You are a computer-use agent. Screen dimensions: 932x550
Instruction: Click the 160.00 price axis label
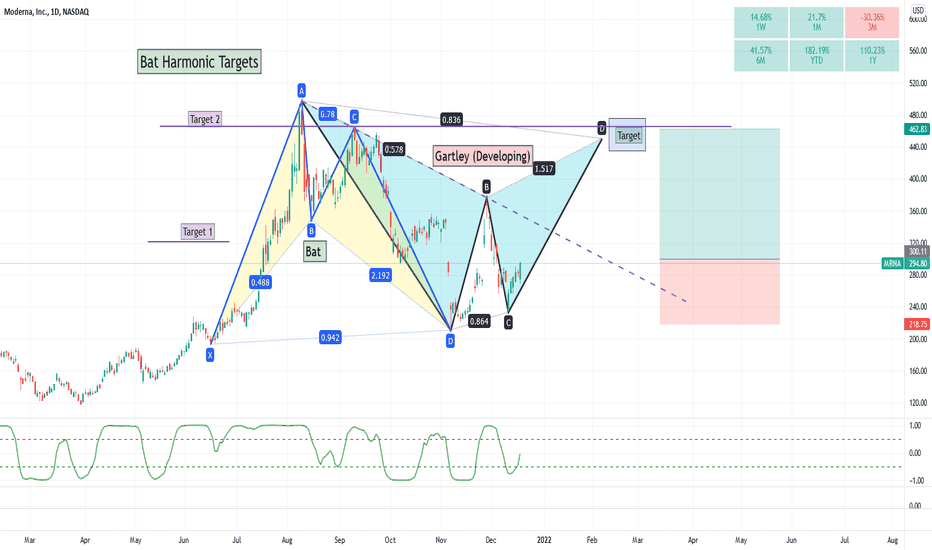tap(918, 371)
